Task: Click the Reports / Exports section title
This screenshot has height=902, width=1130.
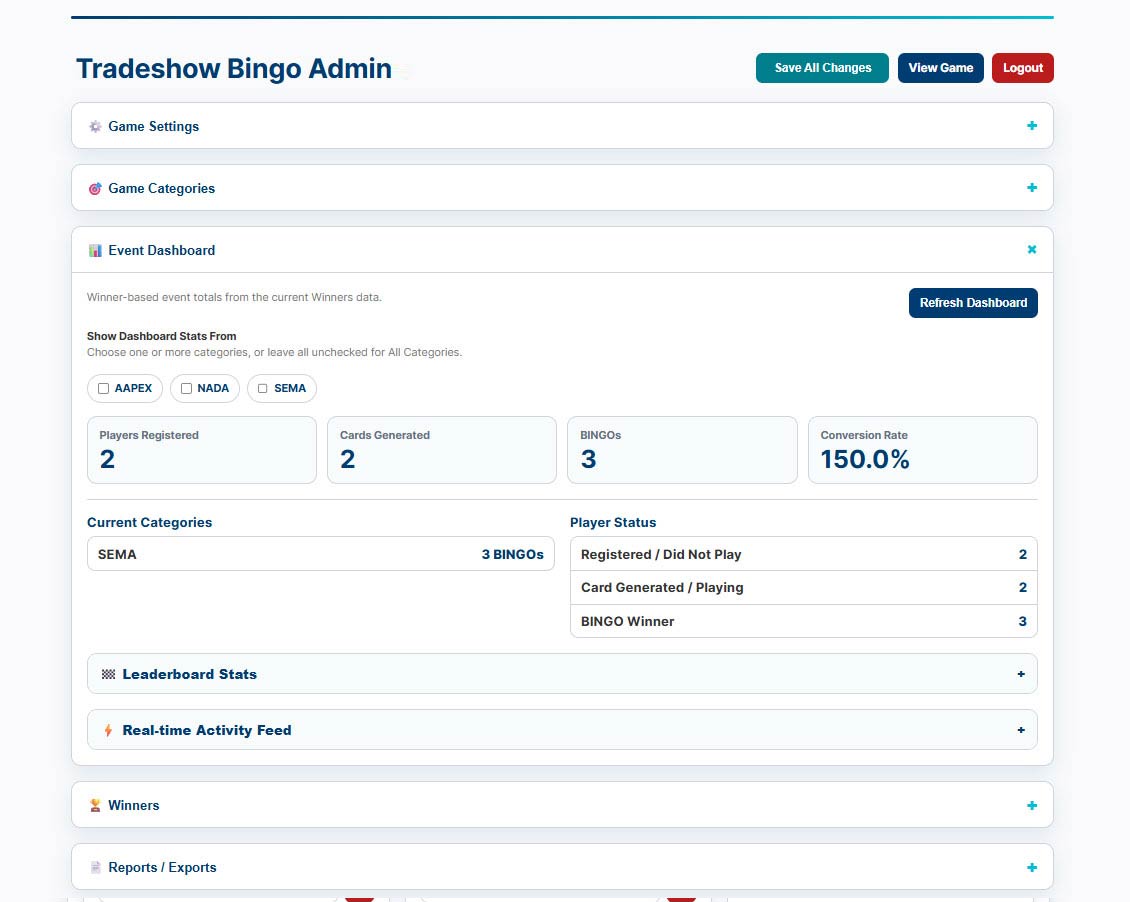Action: click(162, 867)
